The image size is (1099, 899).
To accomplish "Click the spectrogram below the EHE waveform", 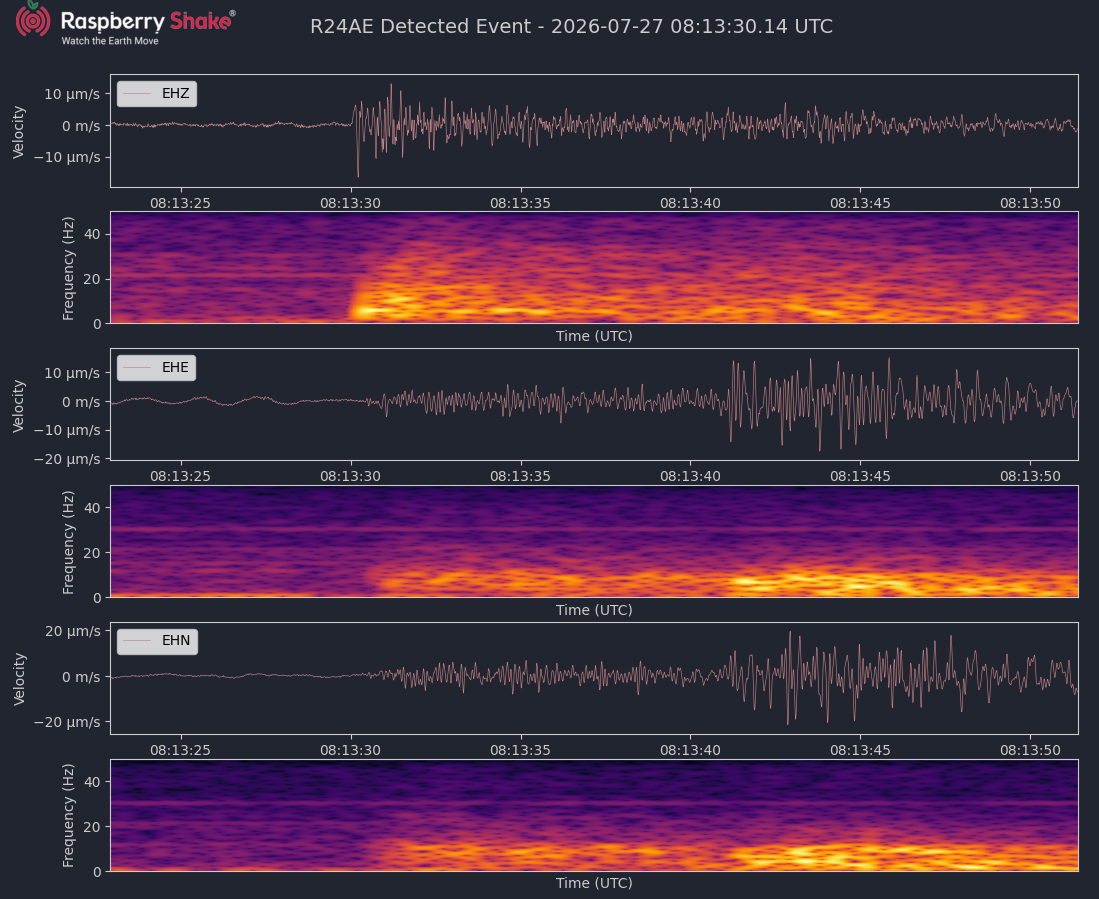I will [x=594, y=541].
